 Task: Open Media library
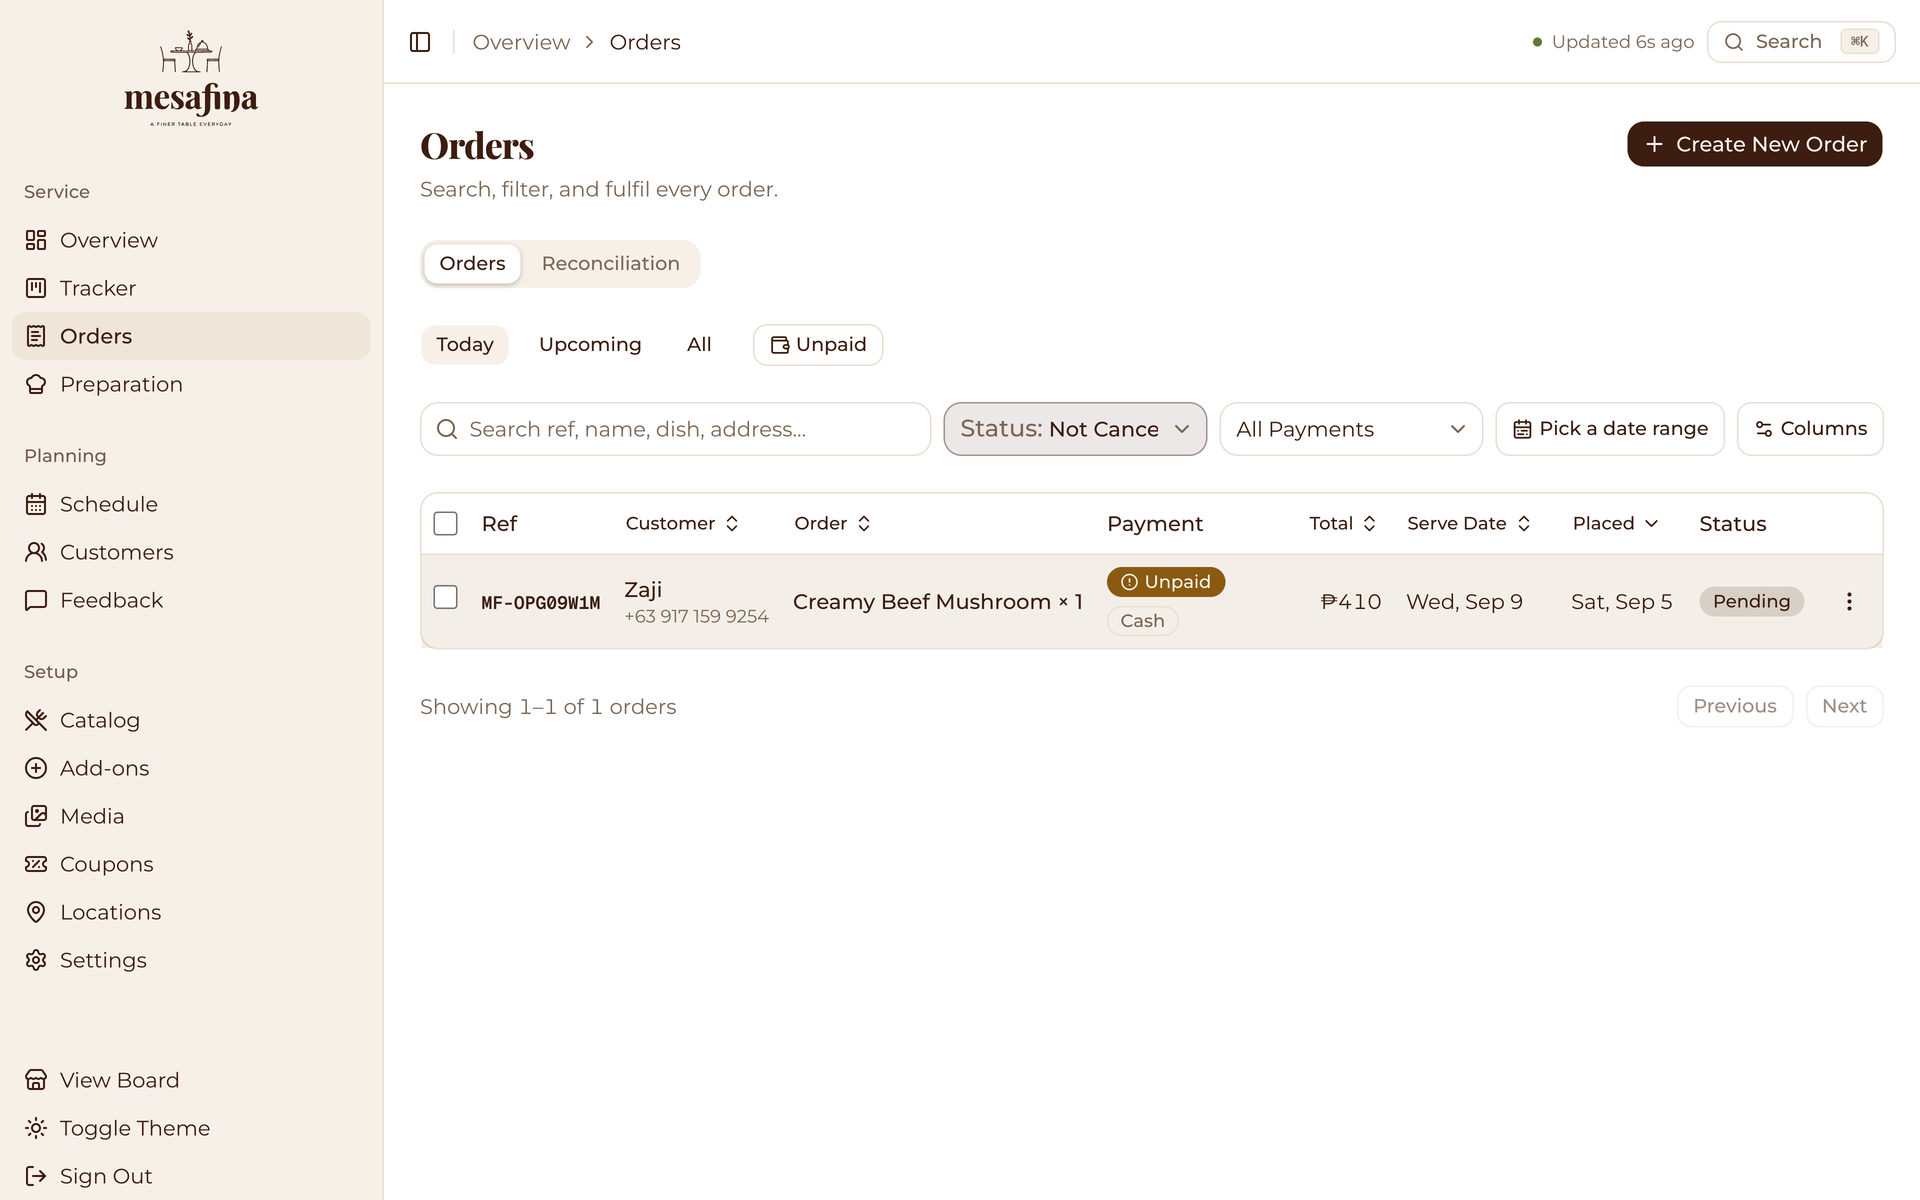point(191,816)
